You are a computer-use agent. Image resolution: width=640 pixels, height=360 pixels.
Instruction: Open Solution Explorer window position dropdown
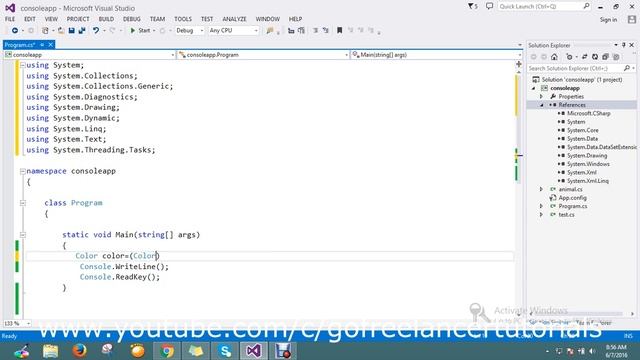click(x=616, y=45)
